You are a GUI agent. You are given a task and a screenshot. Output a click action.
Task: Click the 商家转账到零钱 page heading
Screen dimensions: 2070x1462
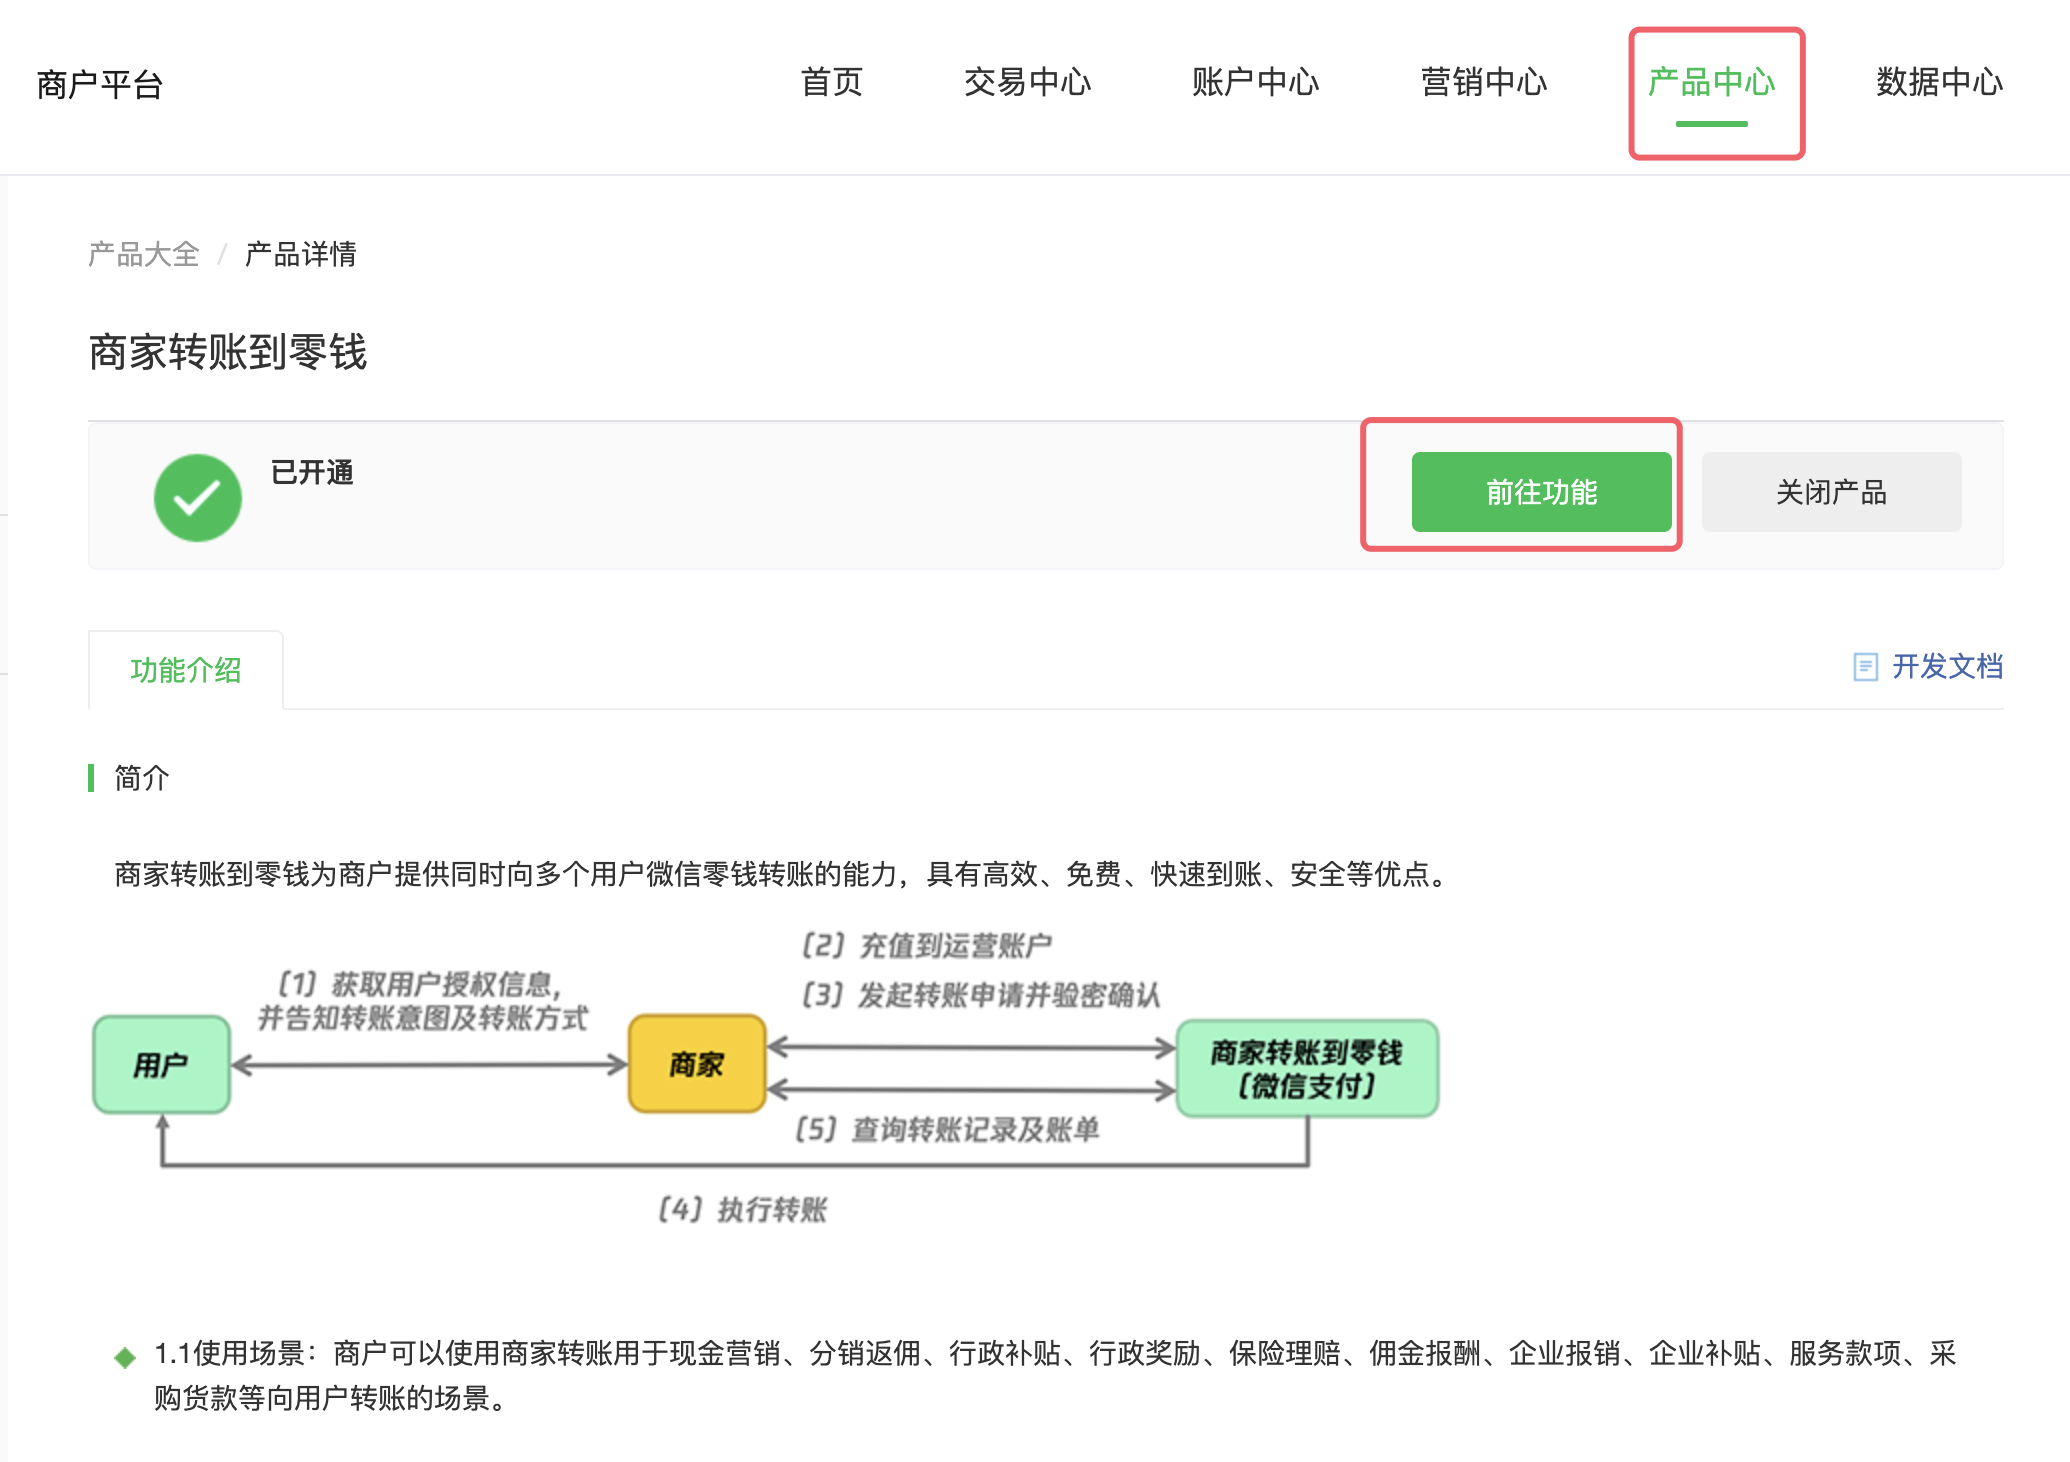tap(228, 352)
